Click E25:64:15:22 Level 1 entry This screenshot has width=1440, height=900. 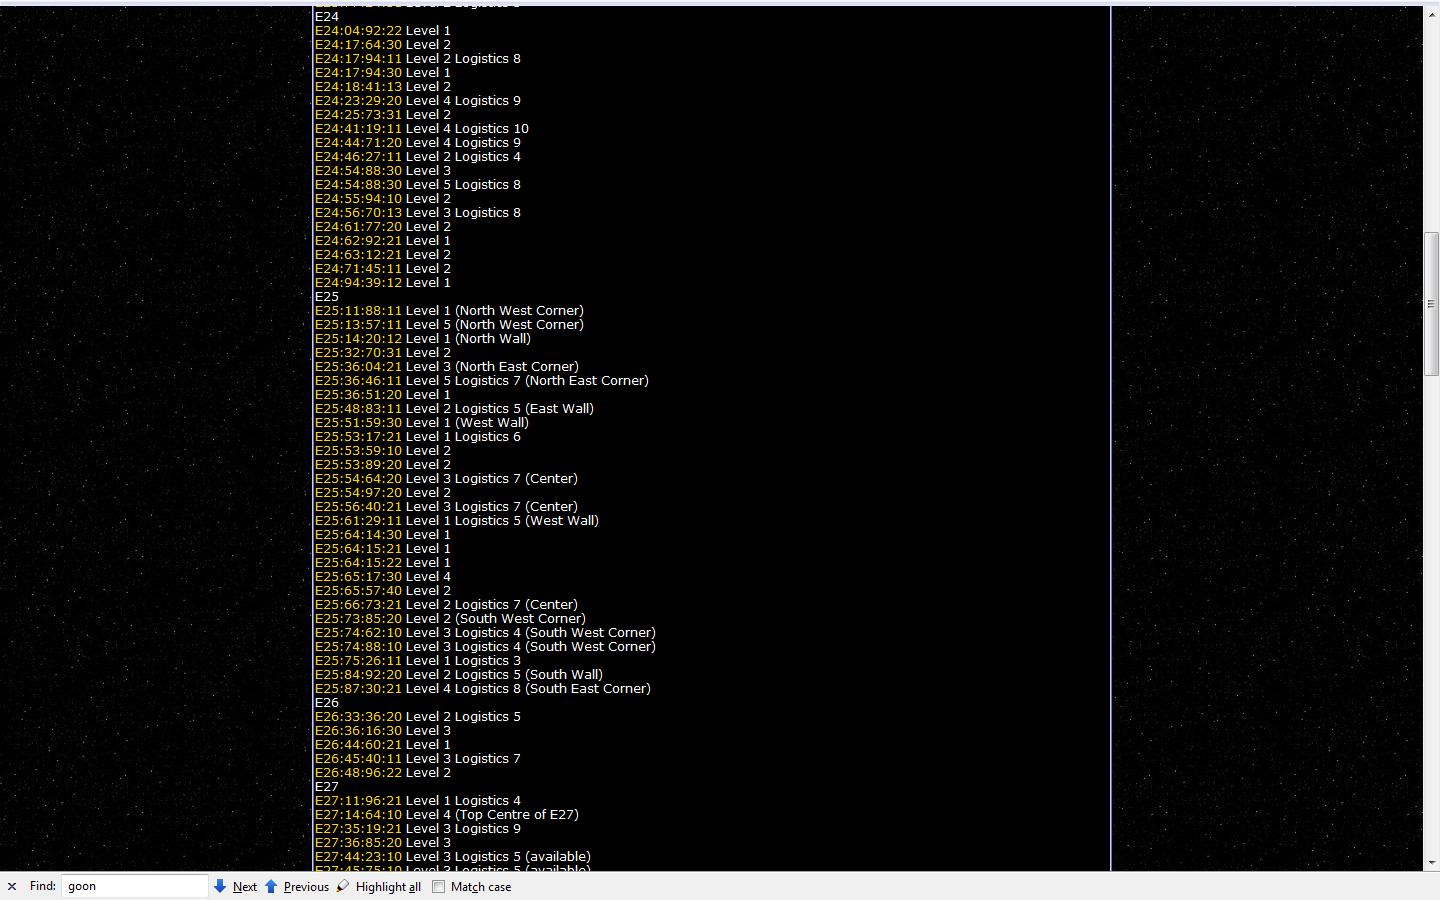pyautogui.click(x=383, y=562)
